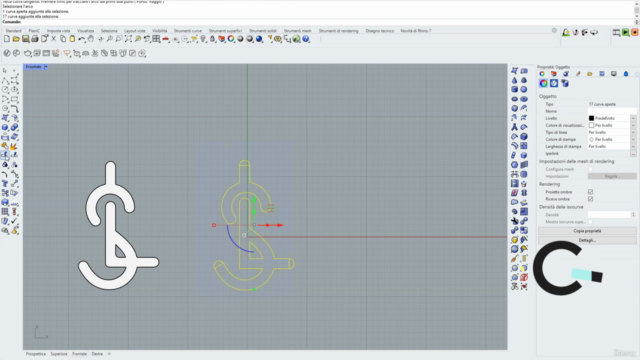Click the Comando command line field
Screen dimensions: 640x360
click(x=318, y=22)
